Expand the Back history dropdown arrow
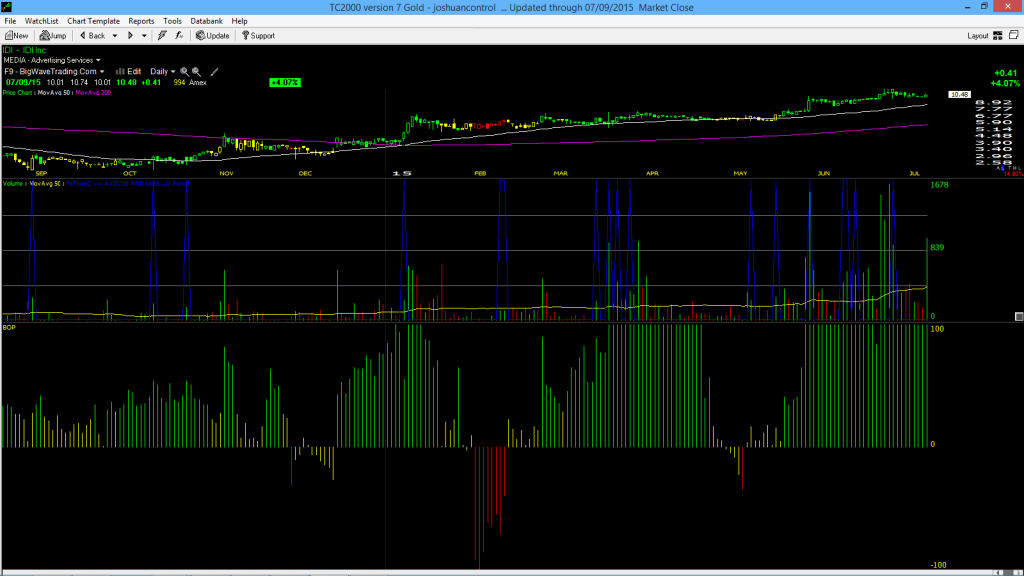Screen dimensions: 1024x576 tap(115, 36)
